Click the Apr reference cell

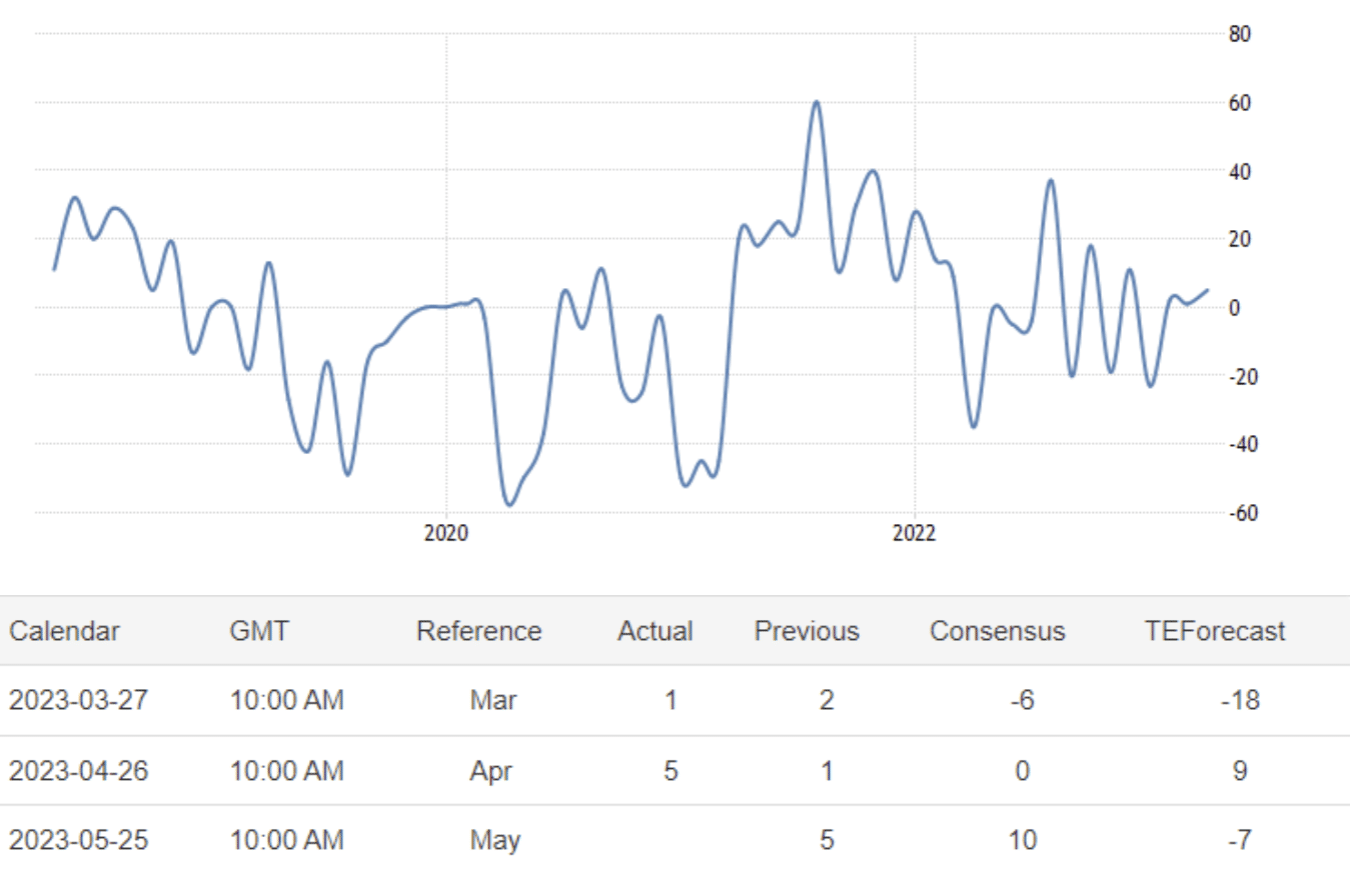click(493, 771)
